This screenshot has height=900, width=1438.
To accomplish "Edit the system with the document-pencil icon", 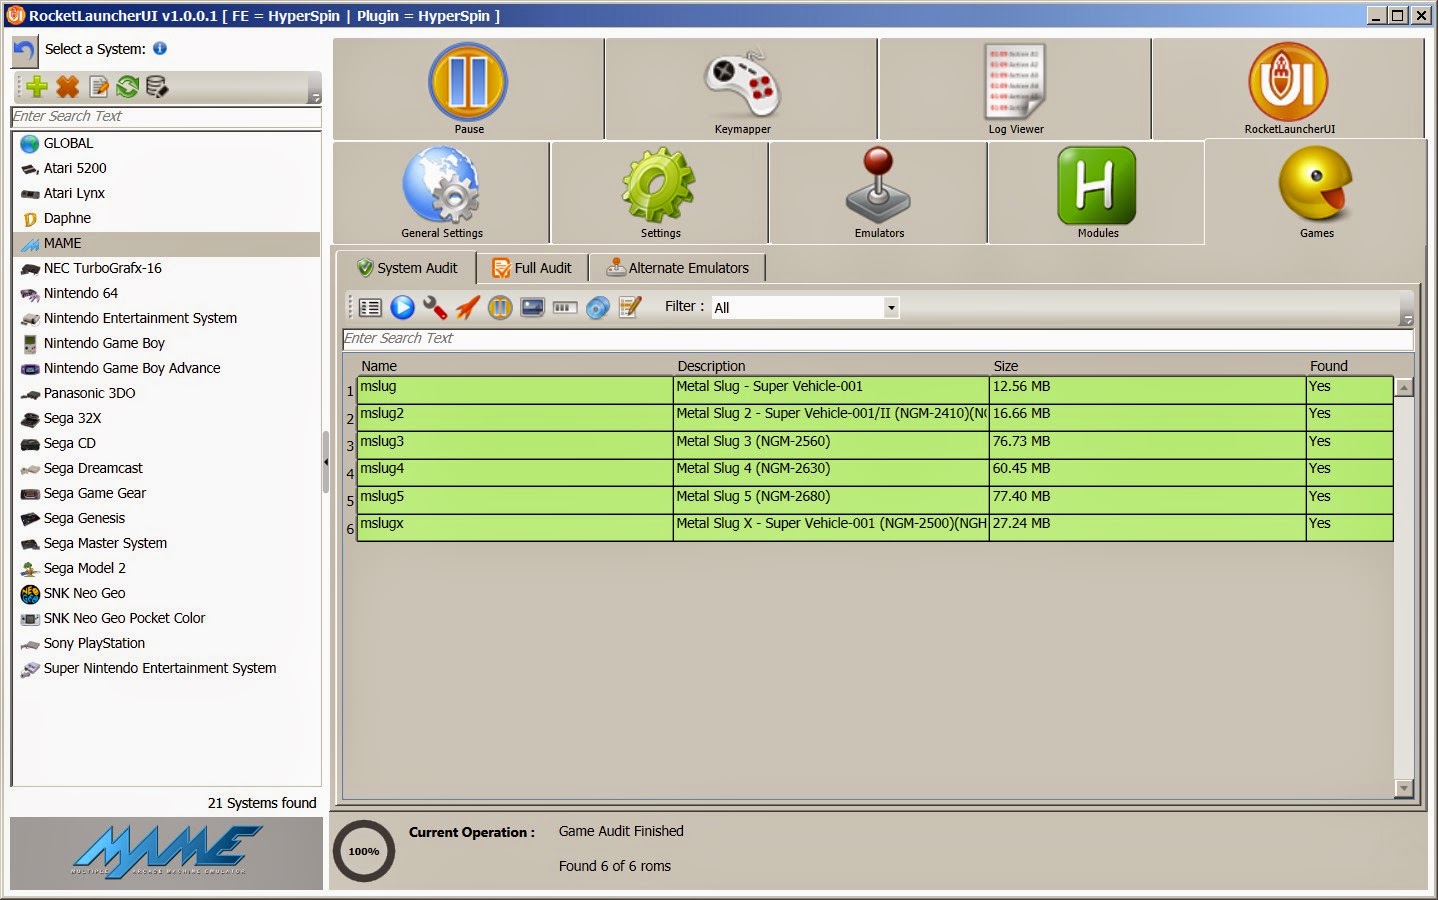I will tap(99, 87).
